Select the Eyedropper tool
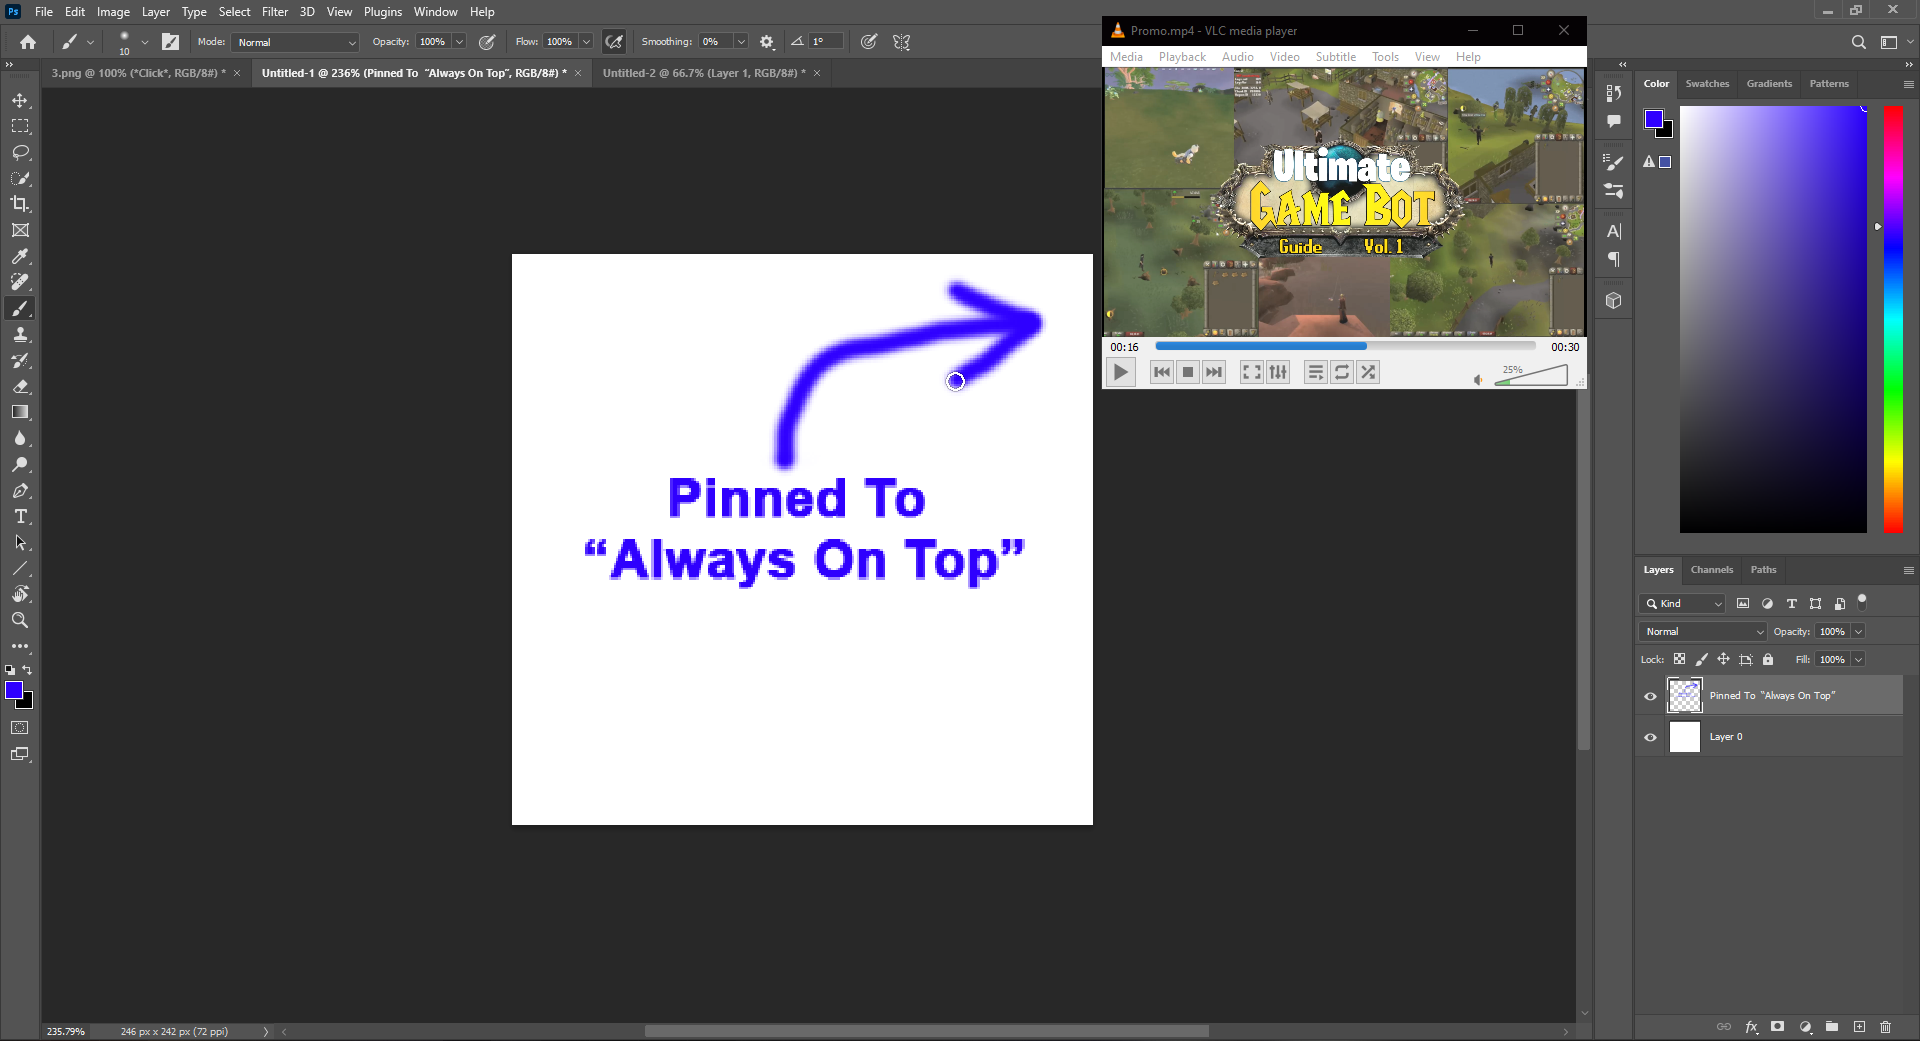This screenshot has width=1920, height=1041. (20, 256)
